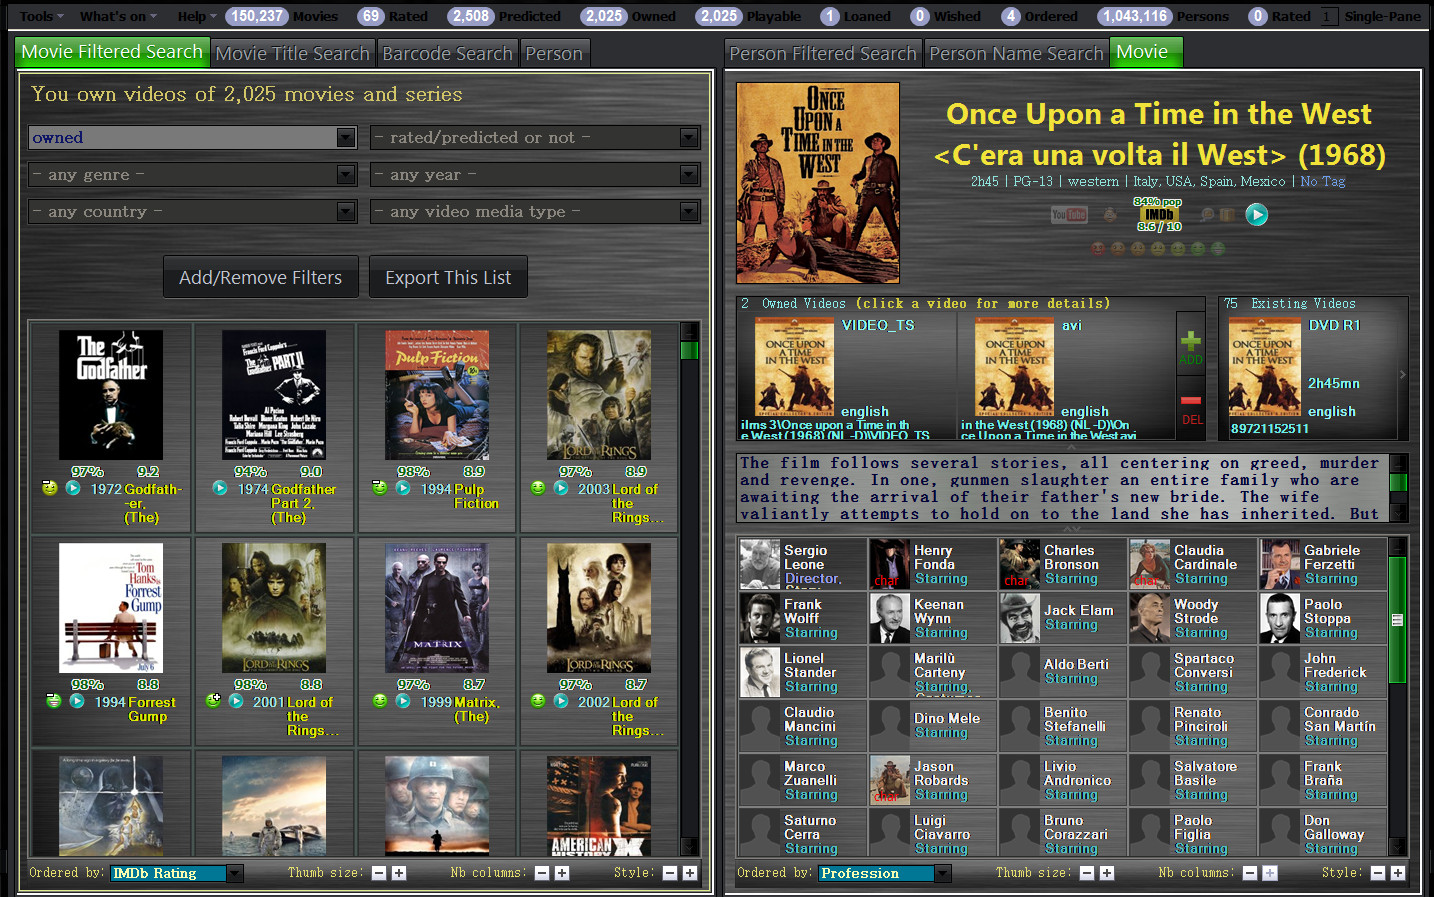Click the IMDb logo badge

[1159, 215]
